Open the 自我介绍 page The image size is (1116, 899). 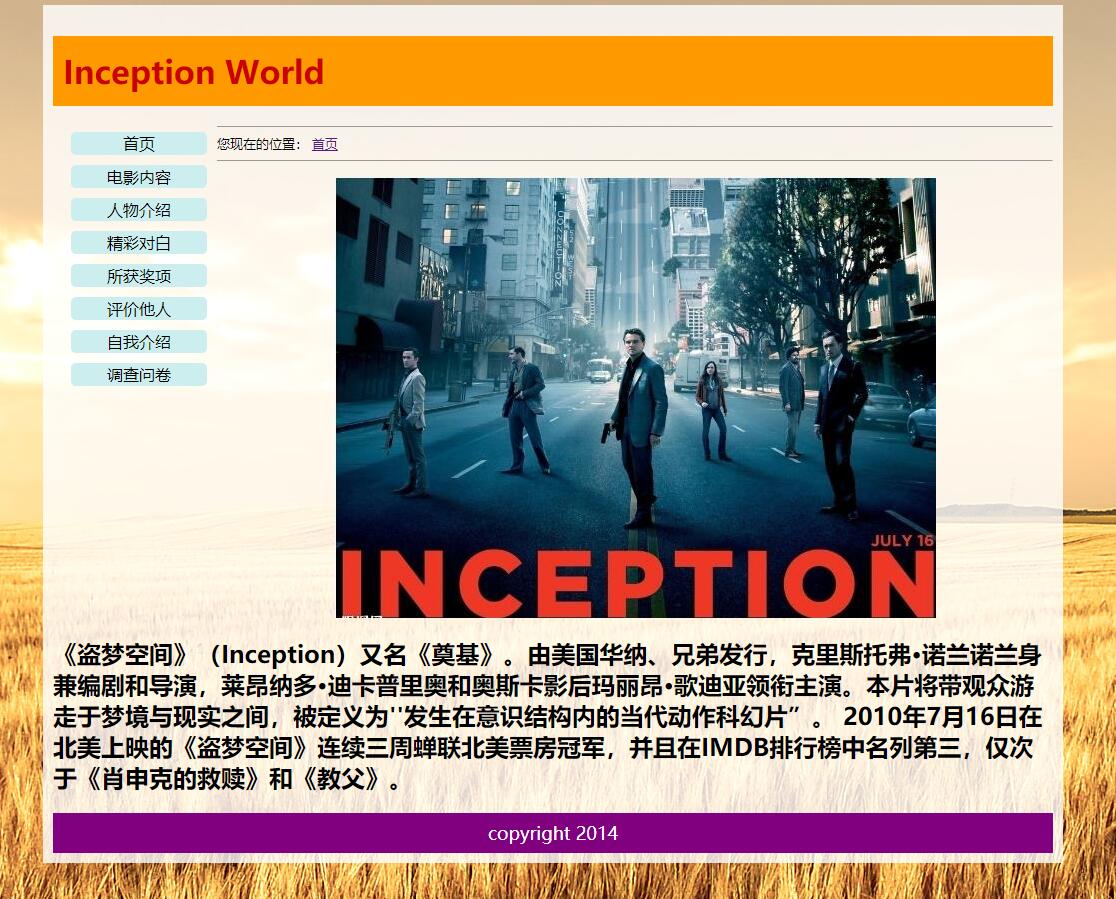(x=139, y=342)
